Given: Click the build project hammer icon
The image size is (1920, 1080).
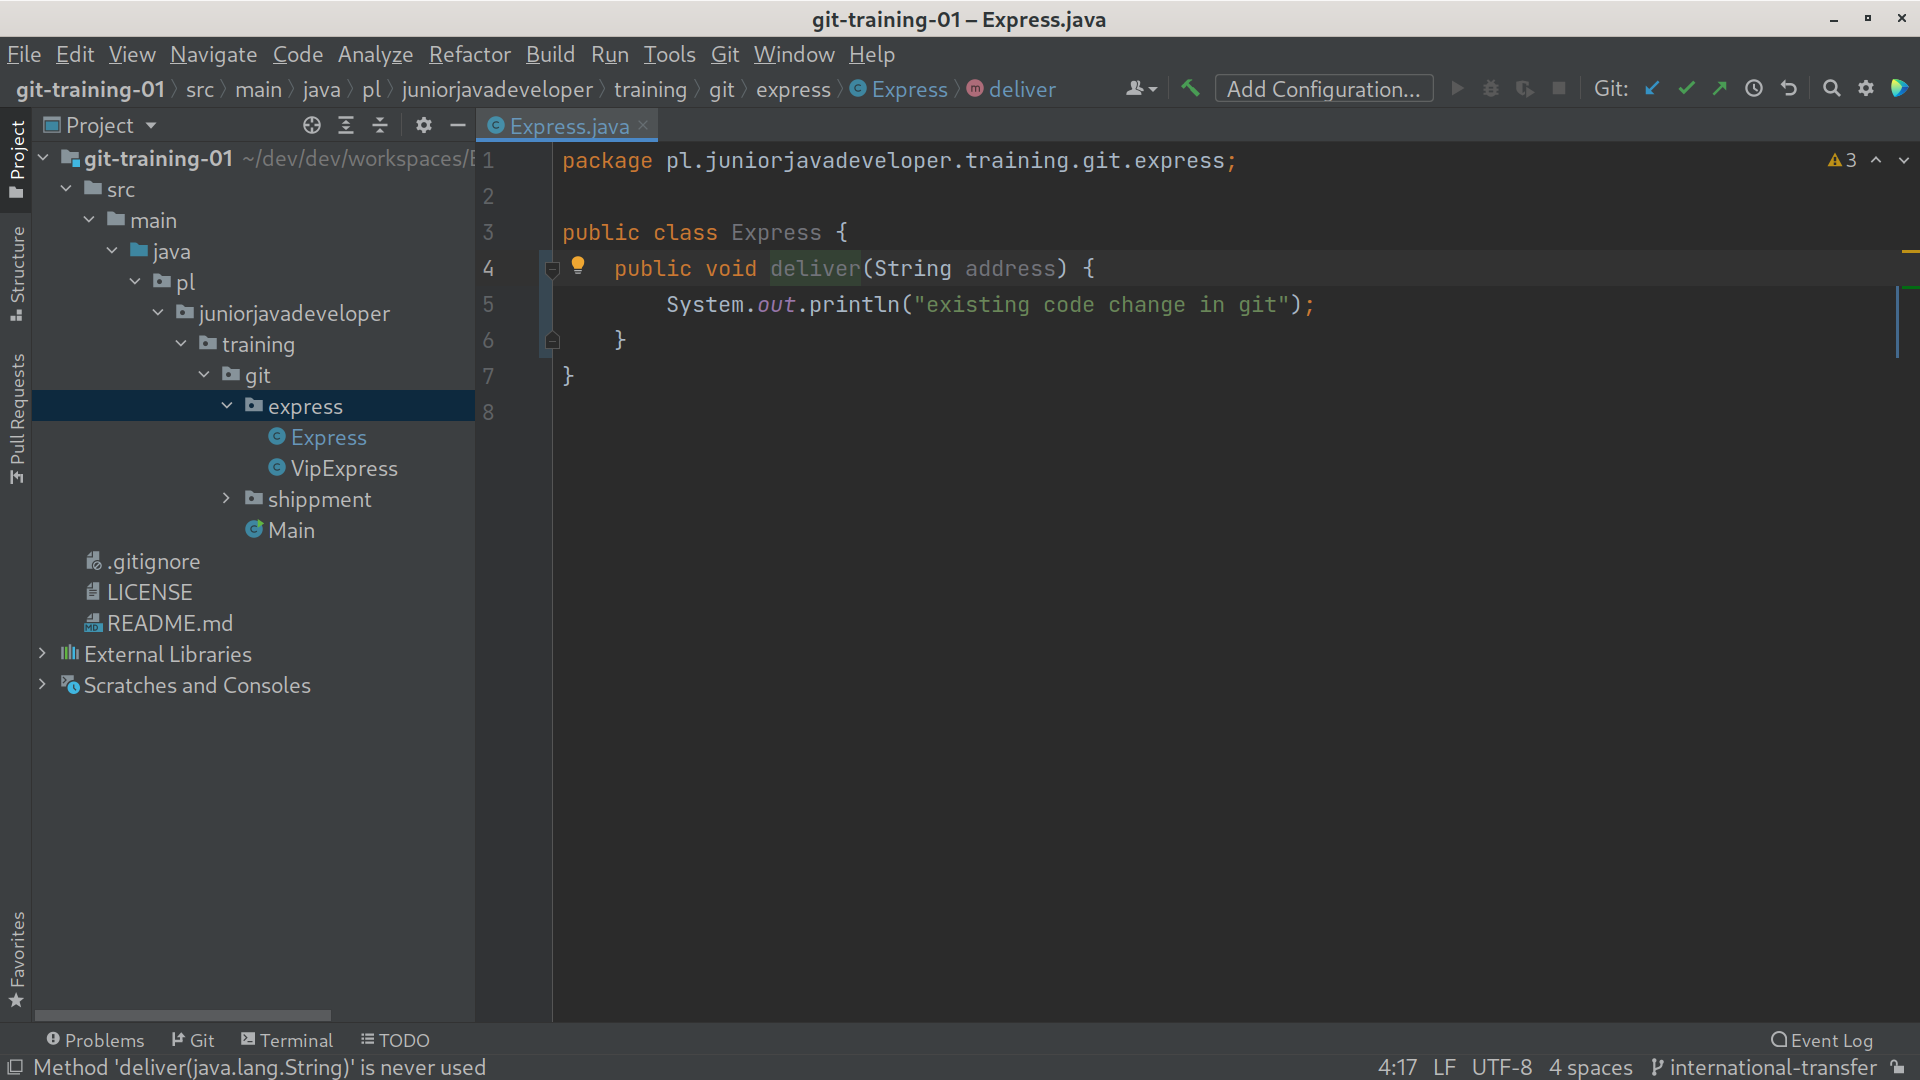Looking at the screenshot, I should pyautogui.click(x=1190, y=88).
